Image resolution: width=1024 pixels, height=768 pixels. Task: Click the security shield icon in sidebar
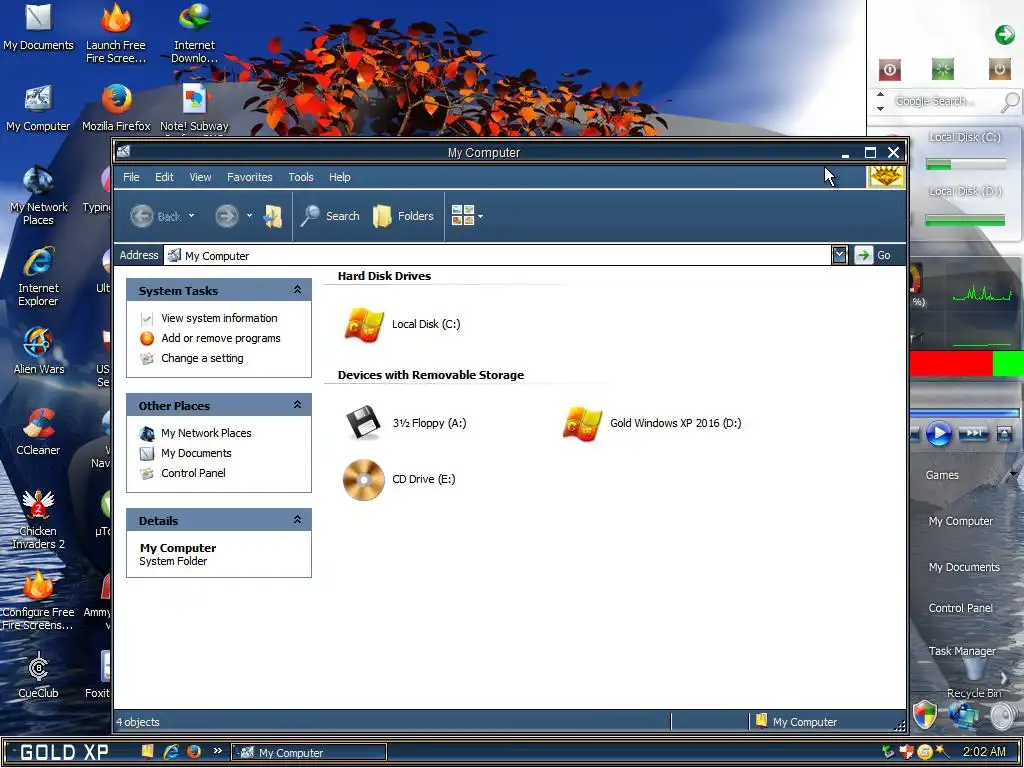click(925, 715)
